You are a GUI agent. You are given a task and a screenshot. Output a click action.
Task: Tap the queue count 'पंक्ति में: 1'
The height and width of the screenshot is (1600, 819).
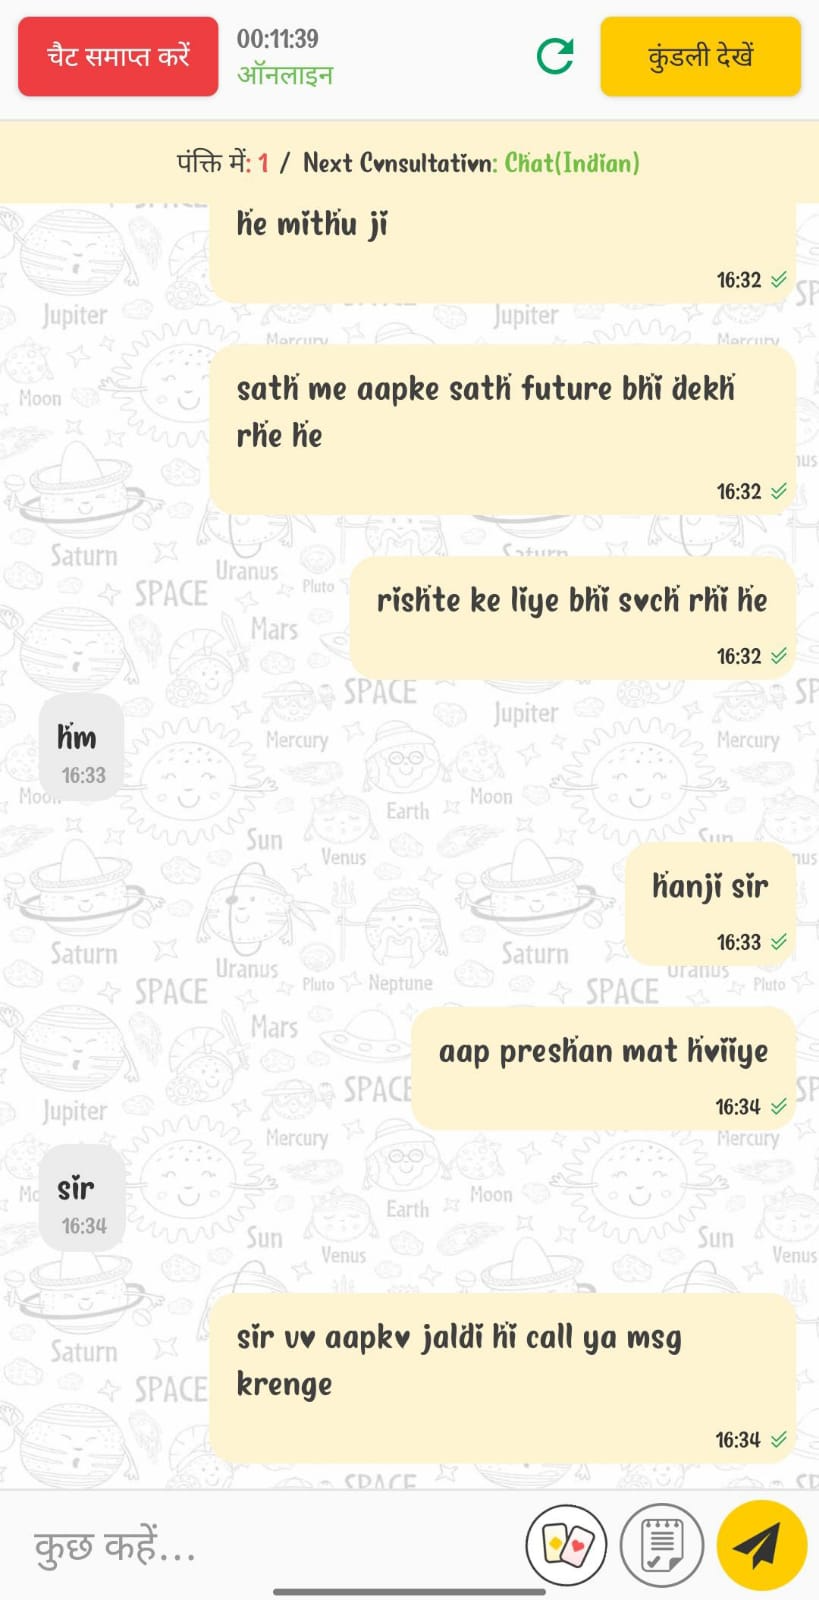pos(223,163)
